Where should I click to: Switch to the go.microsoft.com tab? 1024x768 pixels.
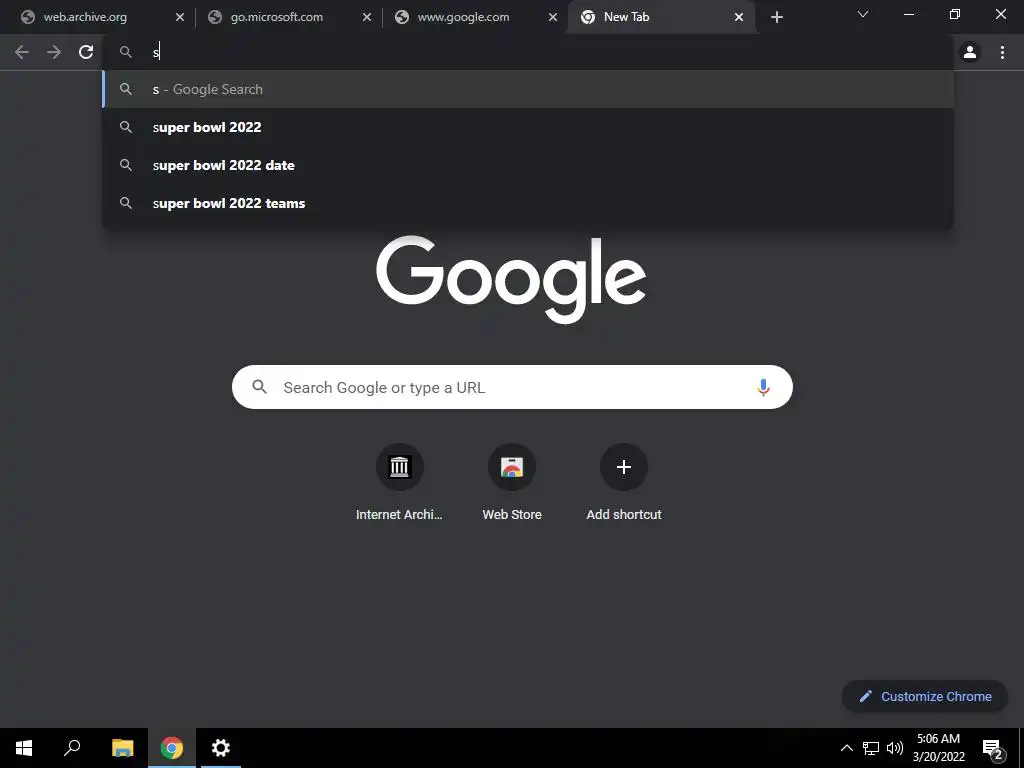[x=289, y=18]
